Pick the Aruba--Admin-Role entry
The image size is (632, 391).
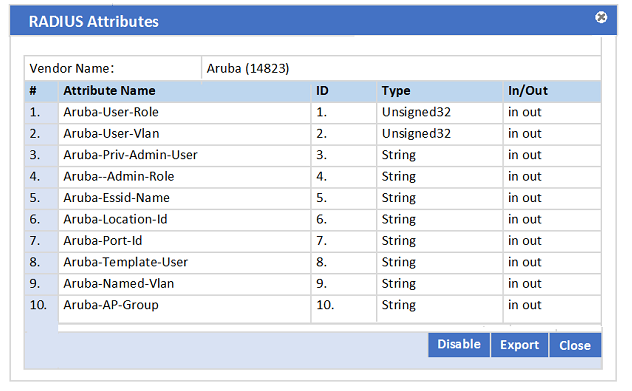(x=313, y=177)
